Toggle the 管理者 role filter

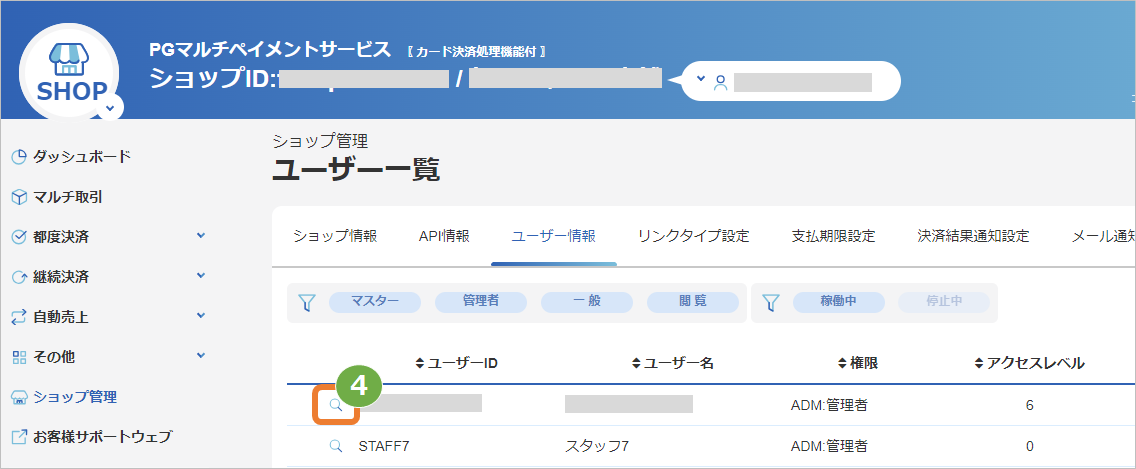pos(481,302)
